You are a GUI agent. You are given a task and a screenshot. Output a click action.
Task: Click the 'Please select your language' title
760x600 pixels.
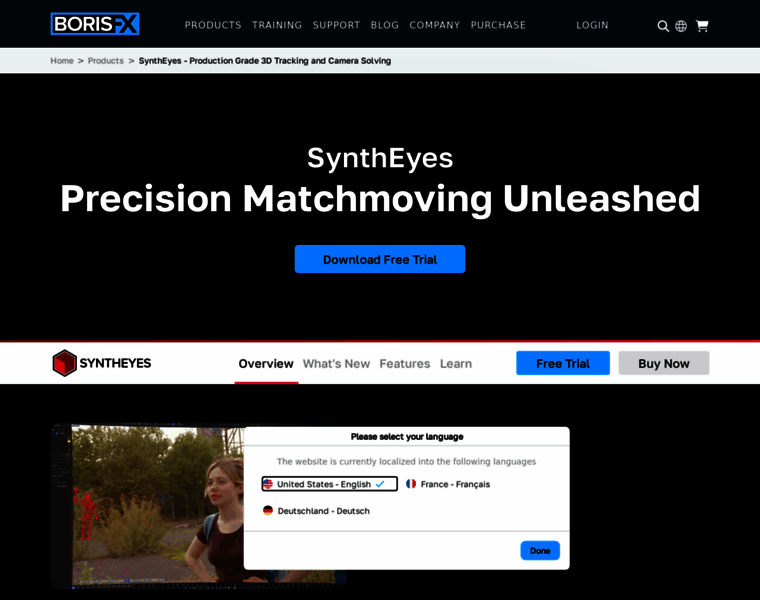407,437
